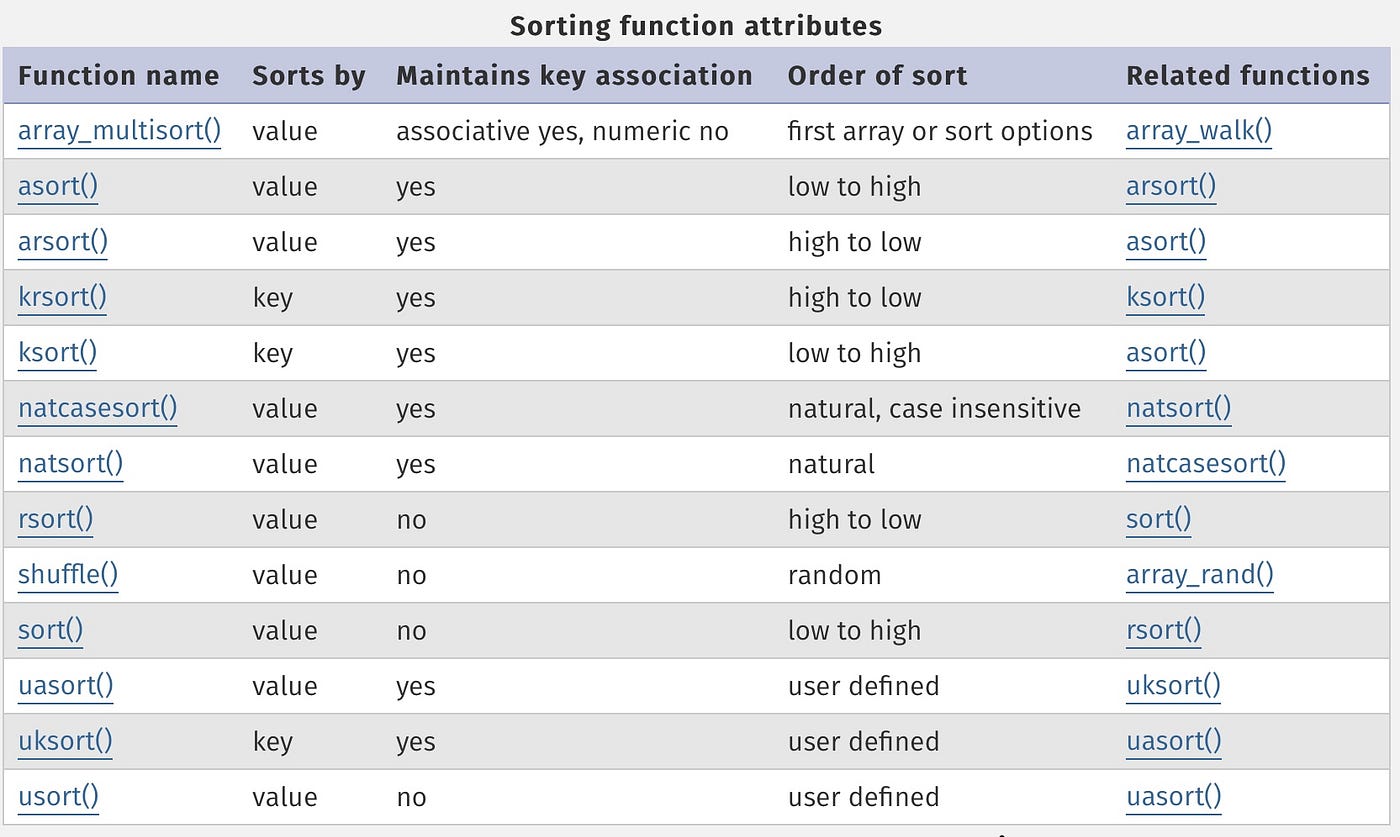Click the usort() function link
Image resolution: width=1400 pixels, height=837 pixels.
coord(58,797)
